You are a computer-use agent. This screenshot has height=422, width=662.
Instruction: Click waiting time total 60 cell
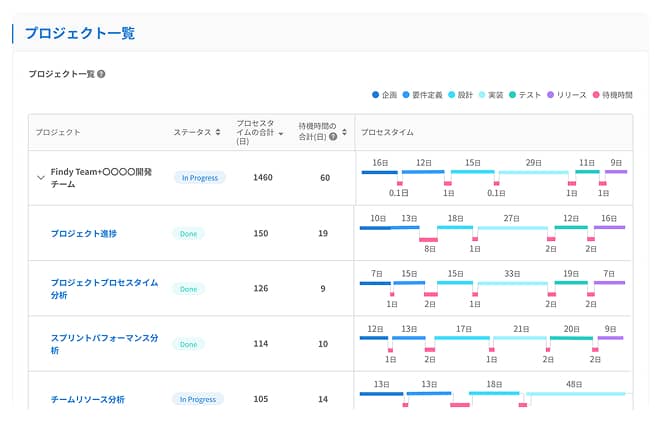coord(325,178)
